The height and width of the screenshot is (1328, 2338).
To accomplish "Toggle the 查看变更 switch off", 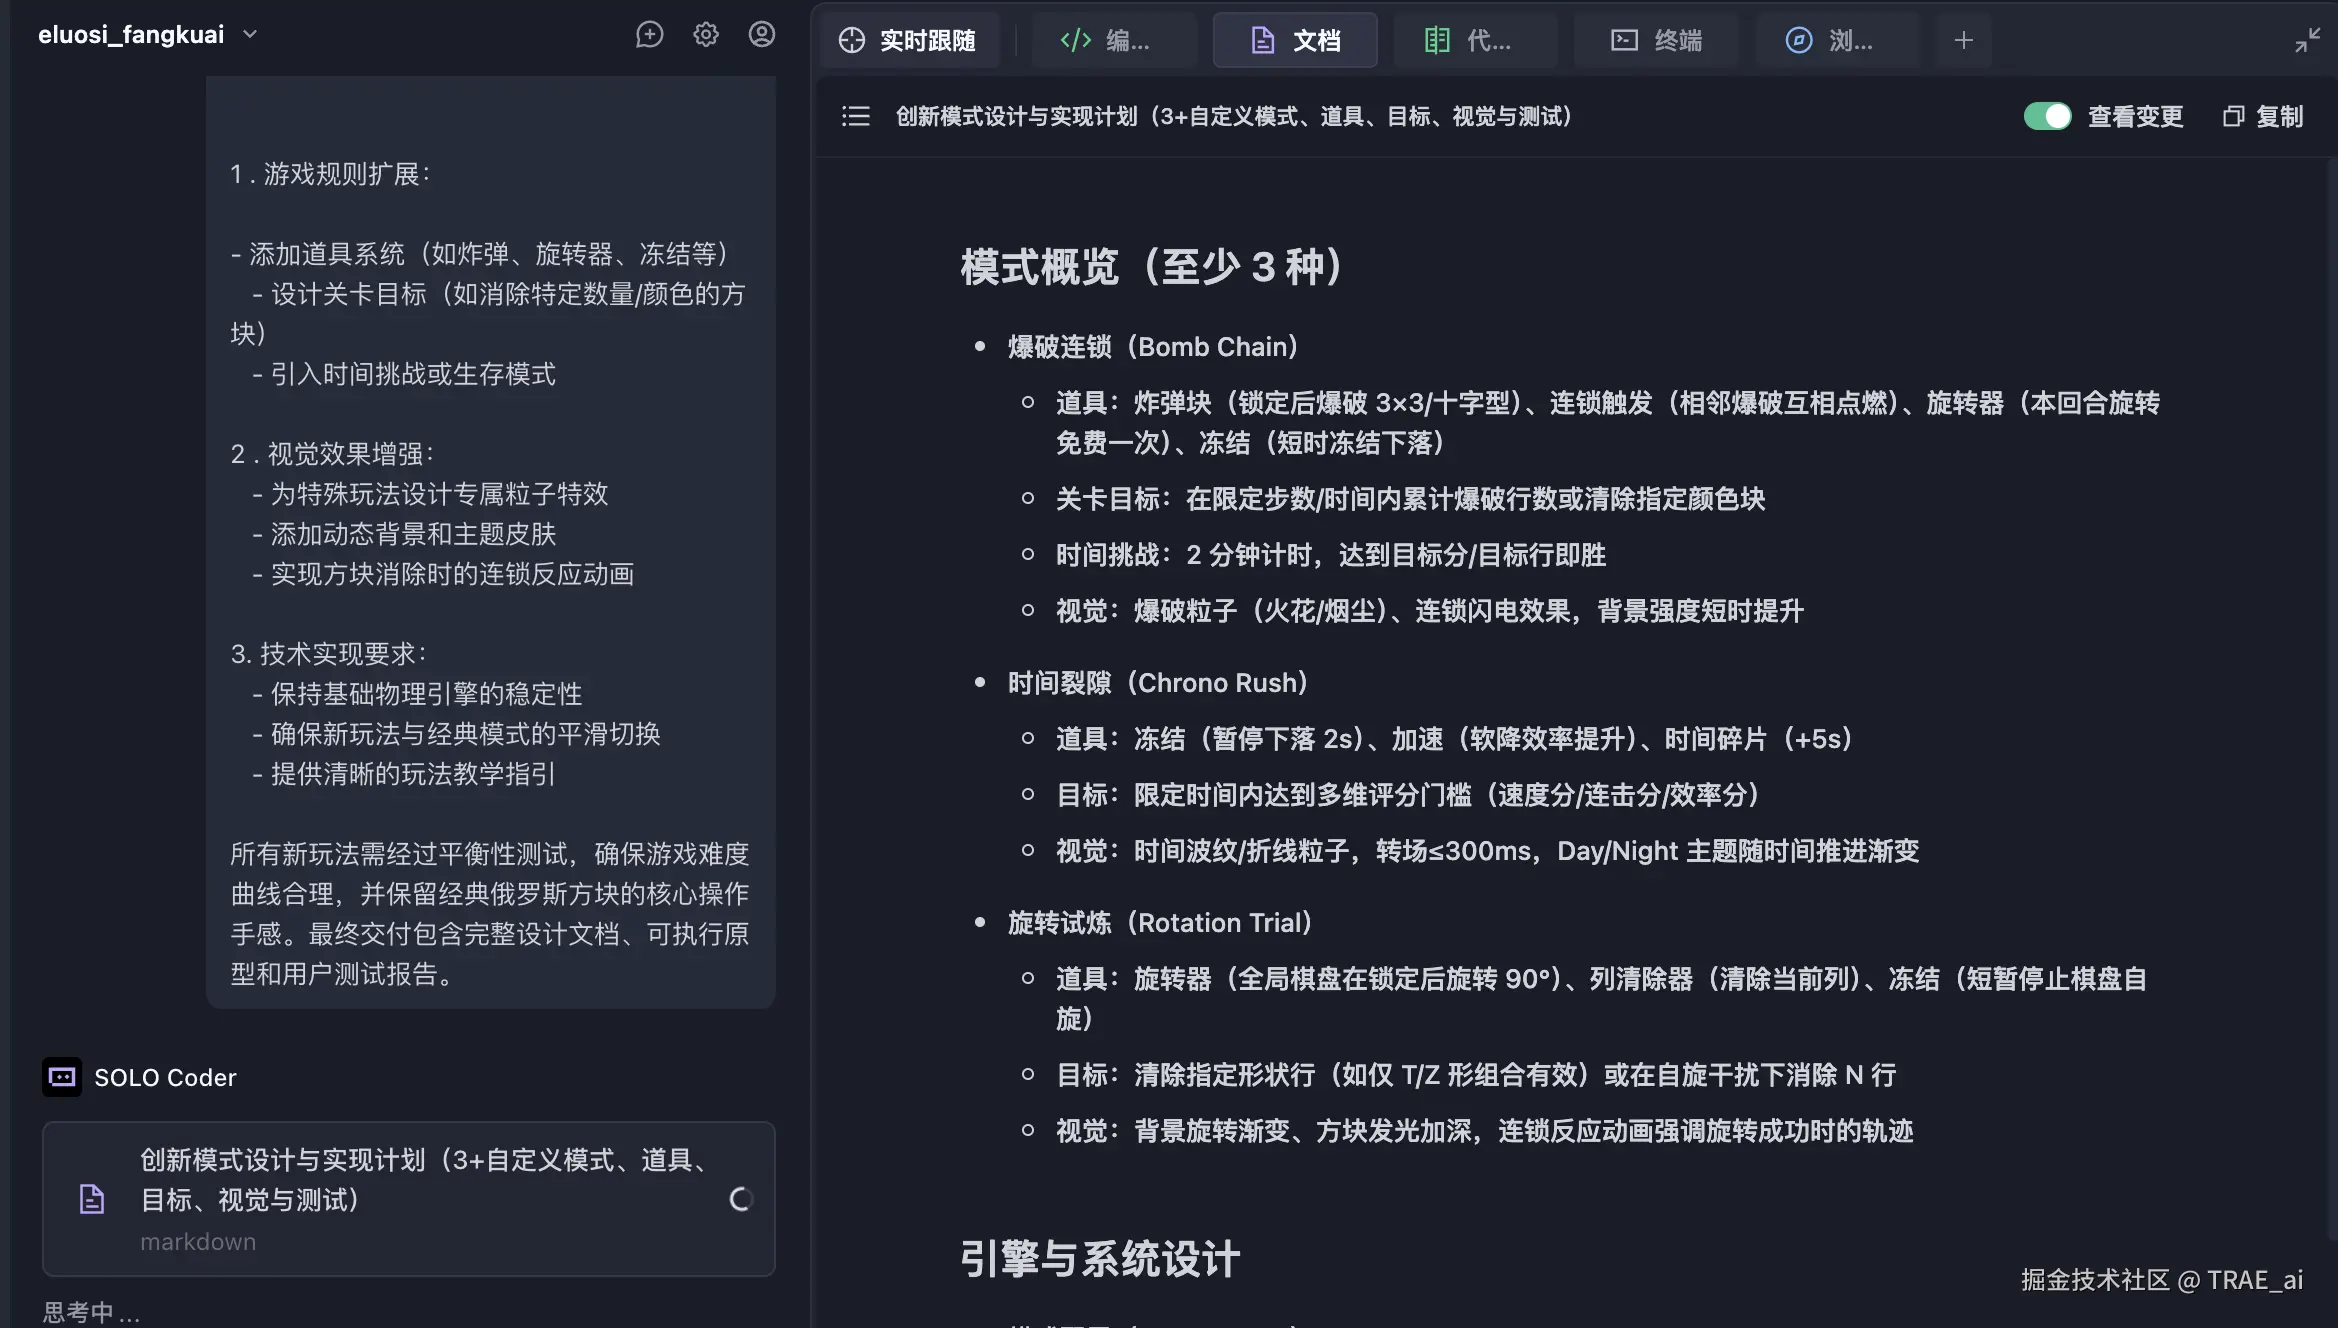I will click(2047, 117).
